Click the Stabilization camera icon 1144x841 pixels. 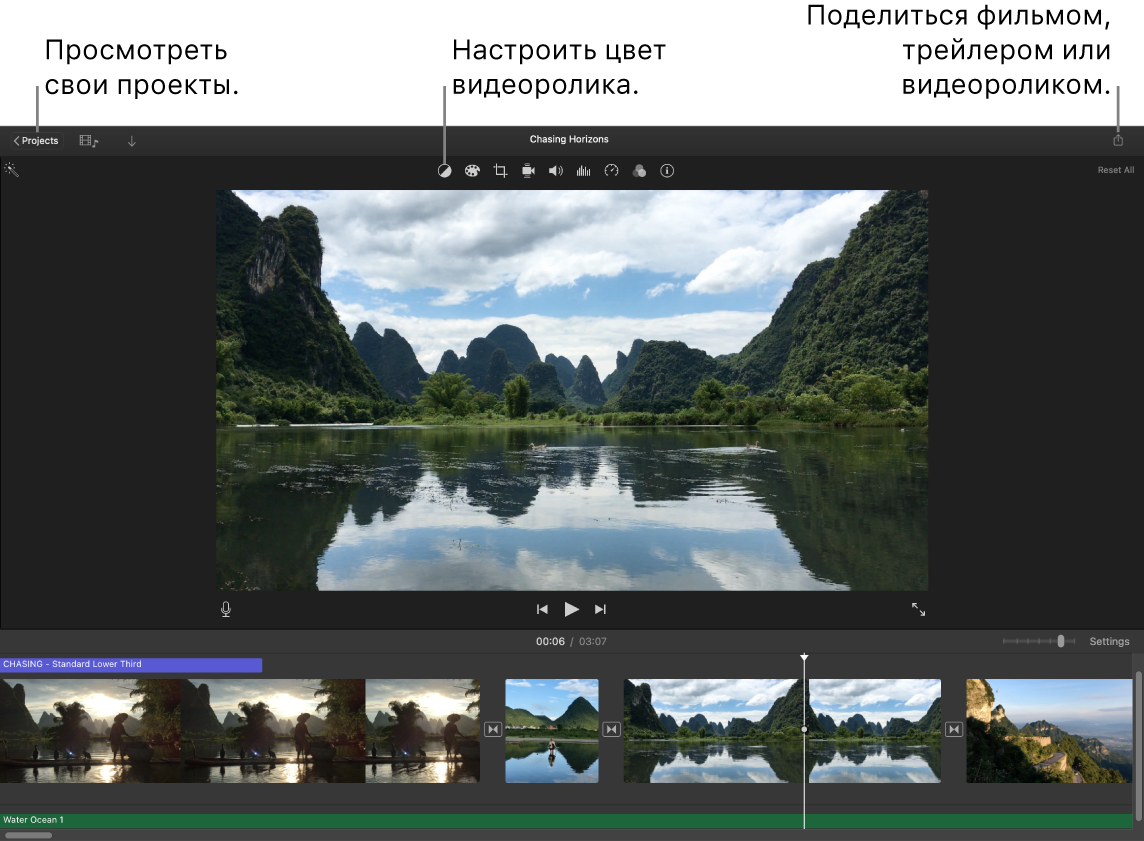point(528,170)
